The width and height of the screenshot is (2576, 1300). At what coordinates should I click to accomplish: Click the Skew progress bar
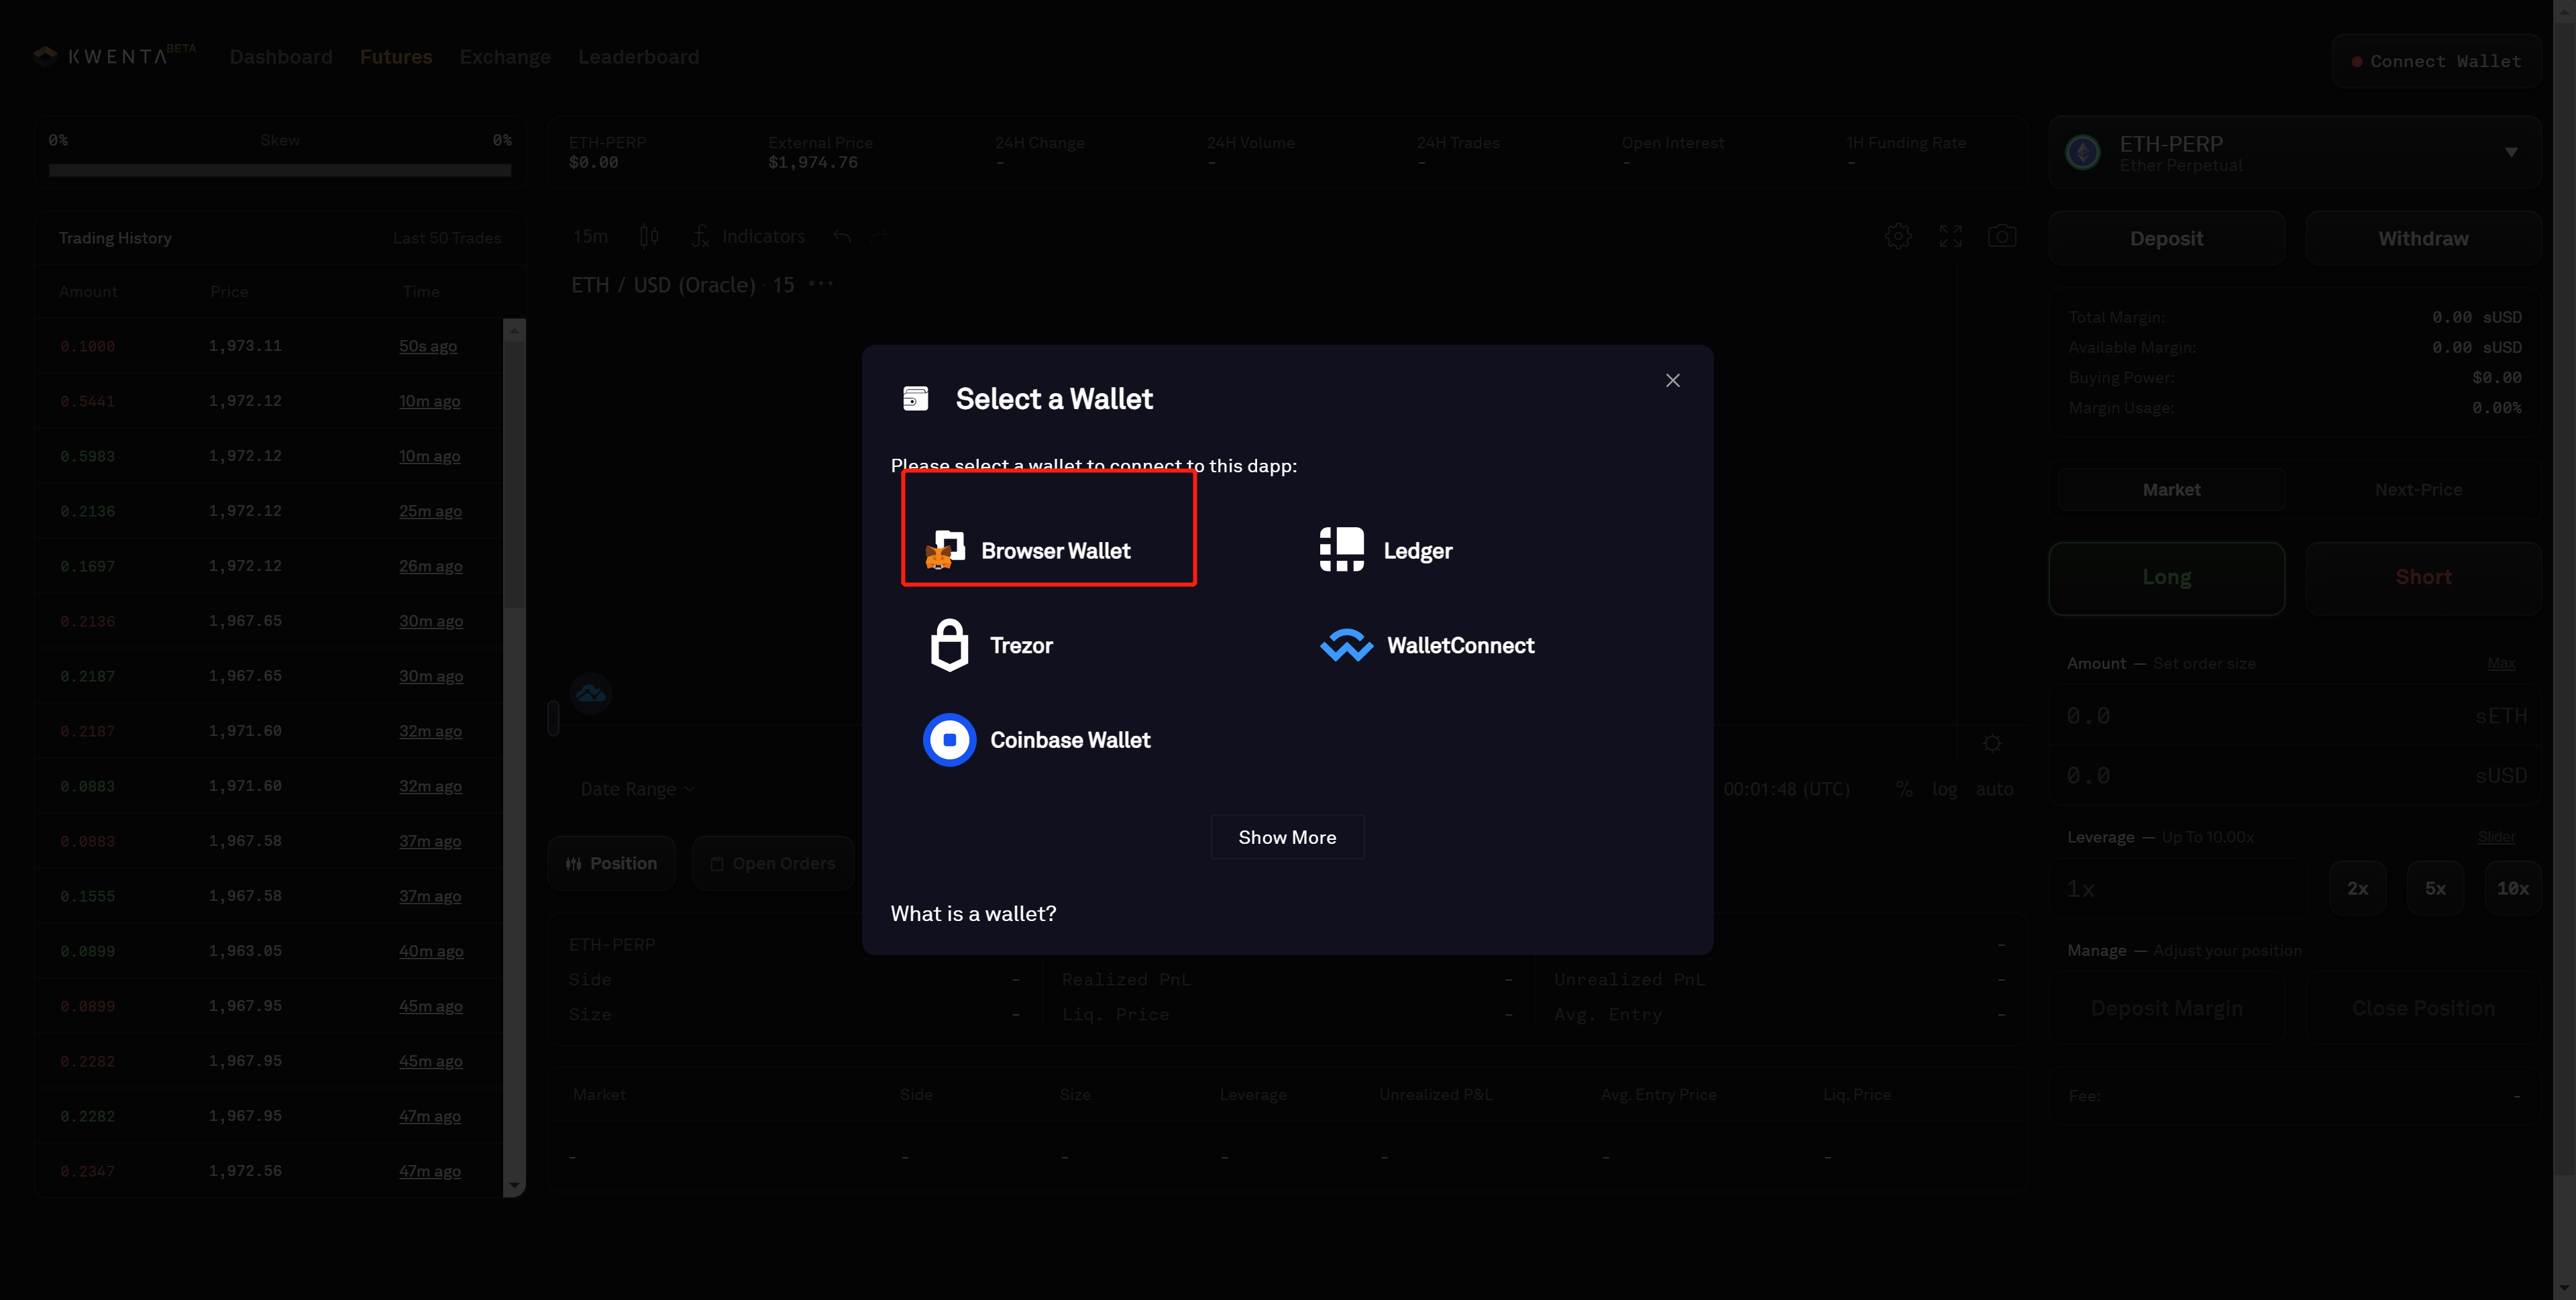click(279, 170)
